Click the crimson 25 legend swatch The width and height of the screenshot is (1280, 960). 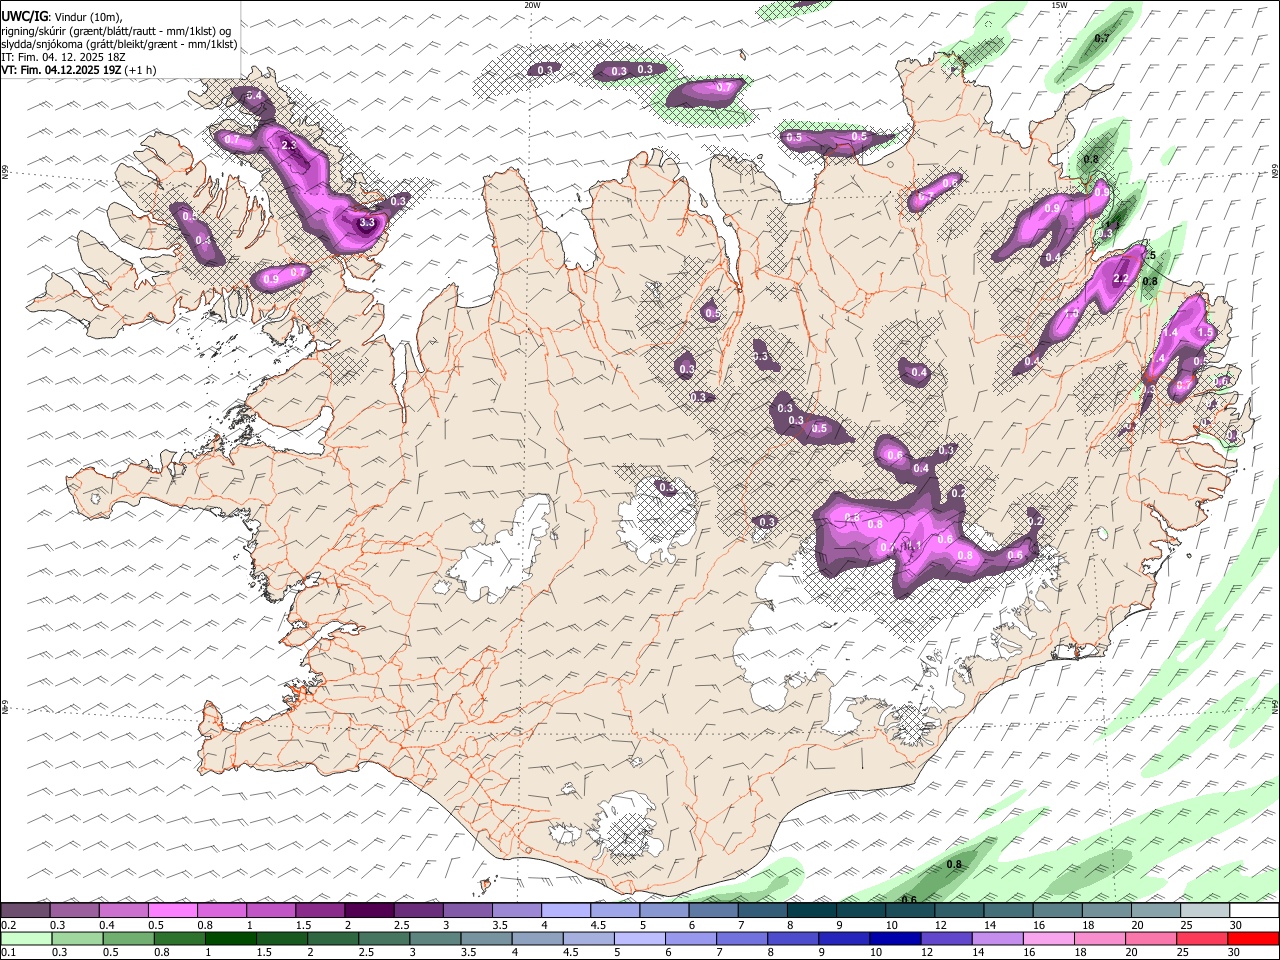coord(1203,938)
